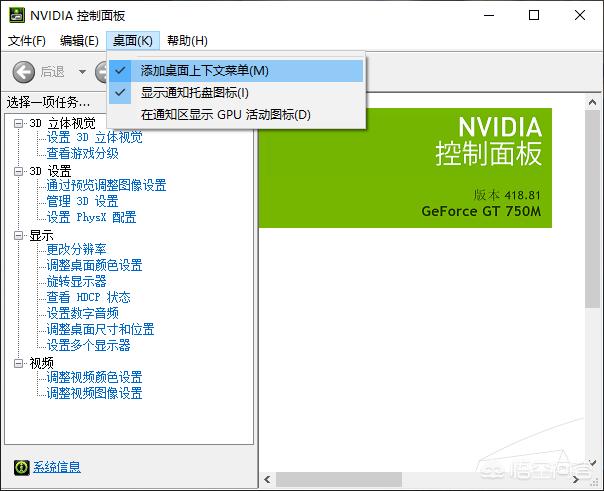Toggle 添加桌面上下文菜单(M) option
The height and width of the screenshot is (491, 604).
point(236,70)
